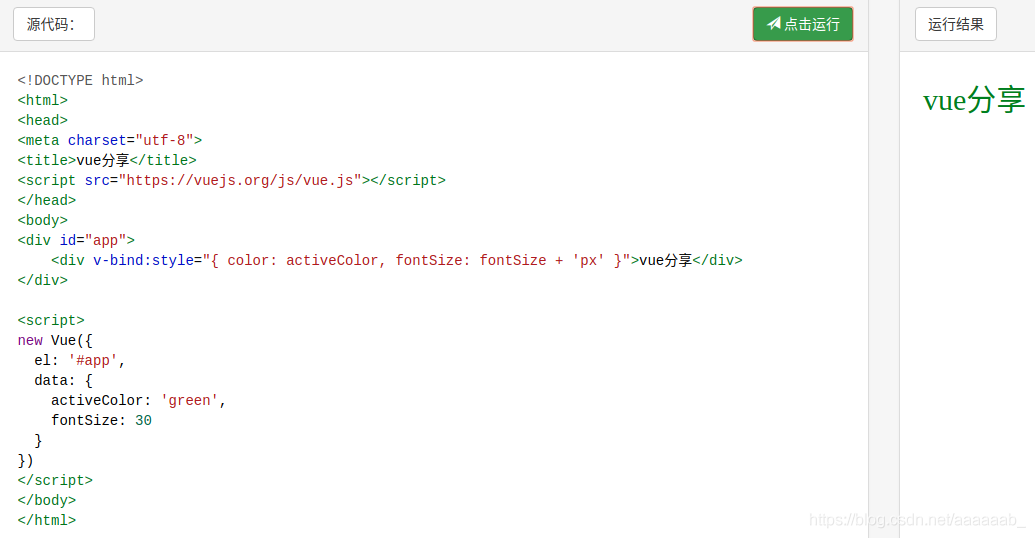
Task: Click the v-bind:style attribute in code
Action: click(144, 260)
